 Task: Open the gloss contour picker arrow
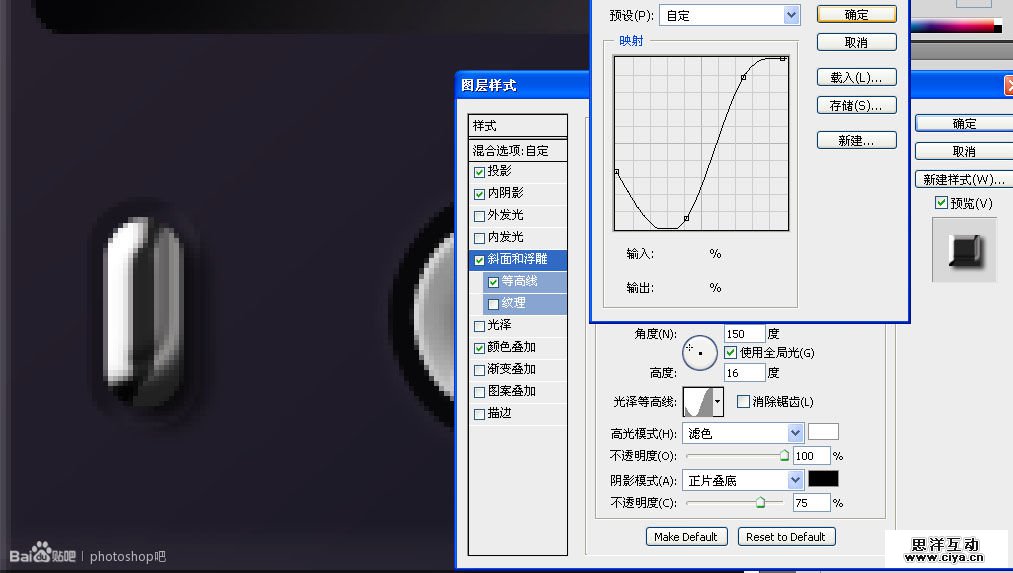click(x=717, y=402)
